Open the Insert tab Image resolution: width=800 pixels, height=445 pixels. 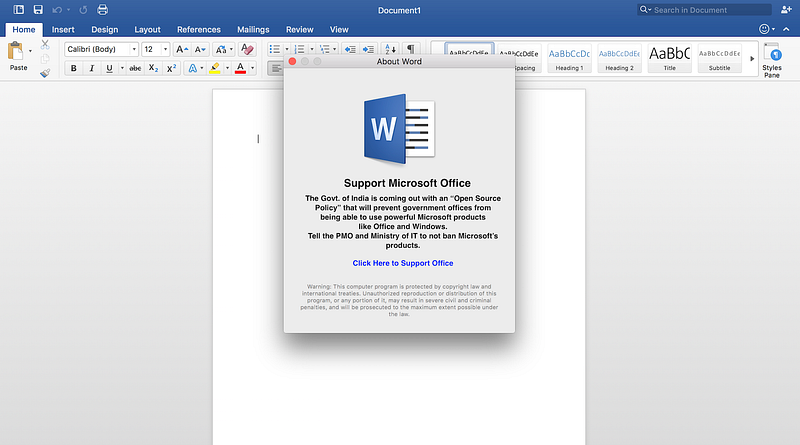tap(63, 30)
